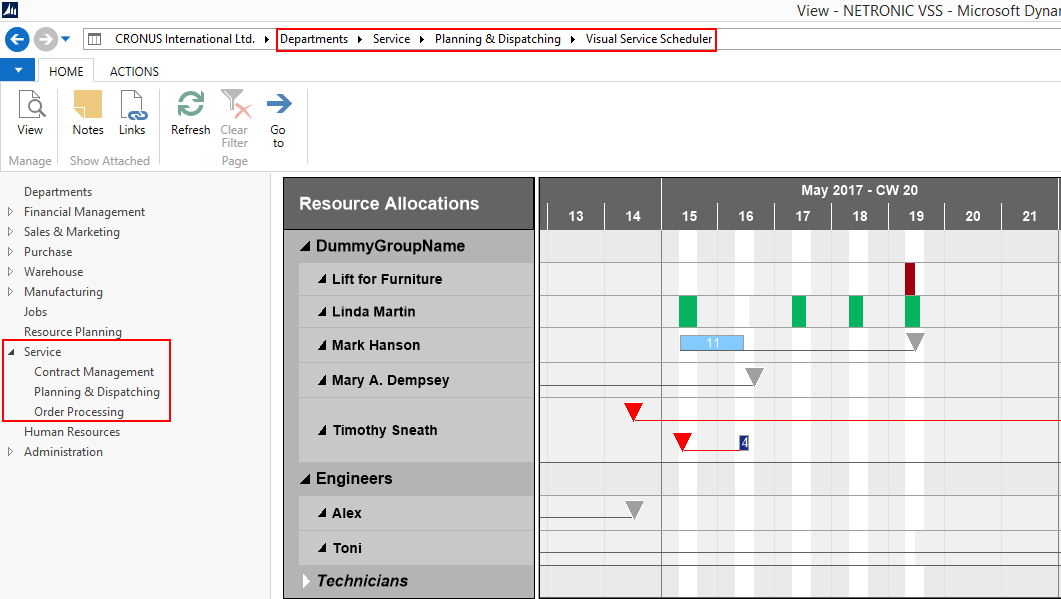Open Planning & Dispatching from the breadcrumb
This screenshot has height=599, width=1061.
click(x=497, y=39)
